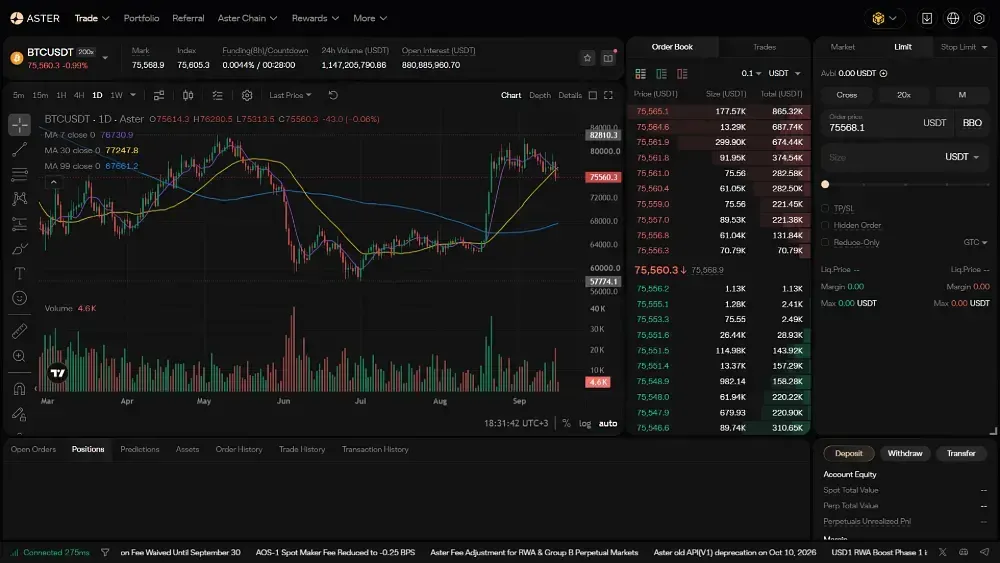This screenshot has width=1000, height=563.
Task: Click the 20x leverage button
Action: click(904, 95)
